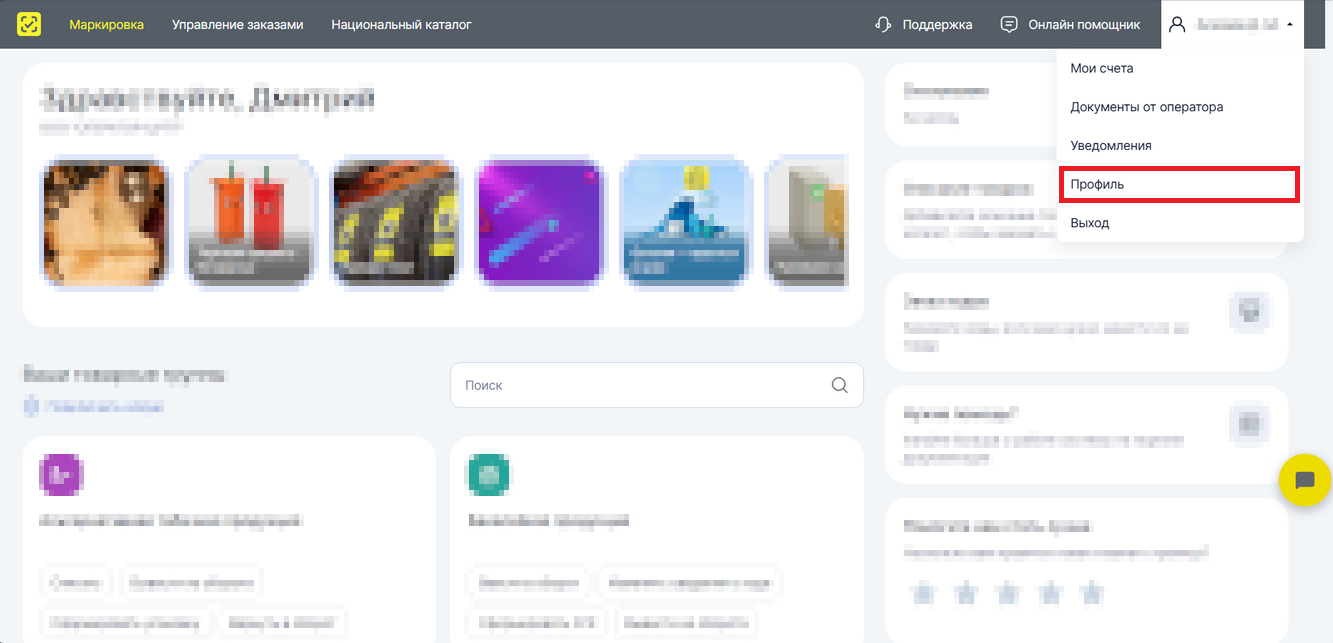Click the teal product group icon
This screenshot has height=643, width=1333.
[x=489, y=475]
